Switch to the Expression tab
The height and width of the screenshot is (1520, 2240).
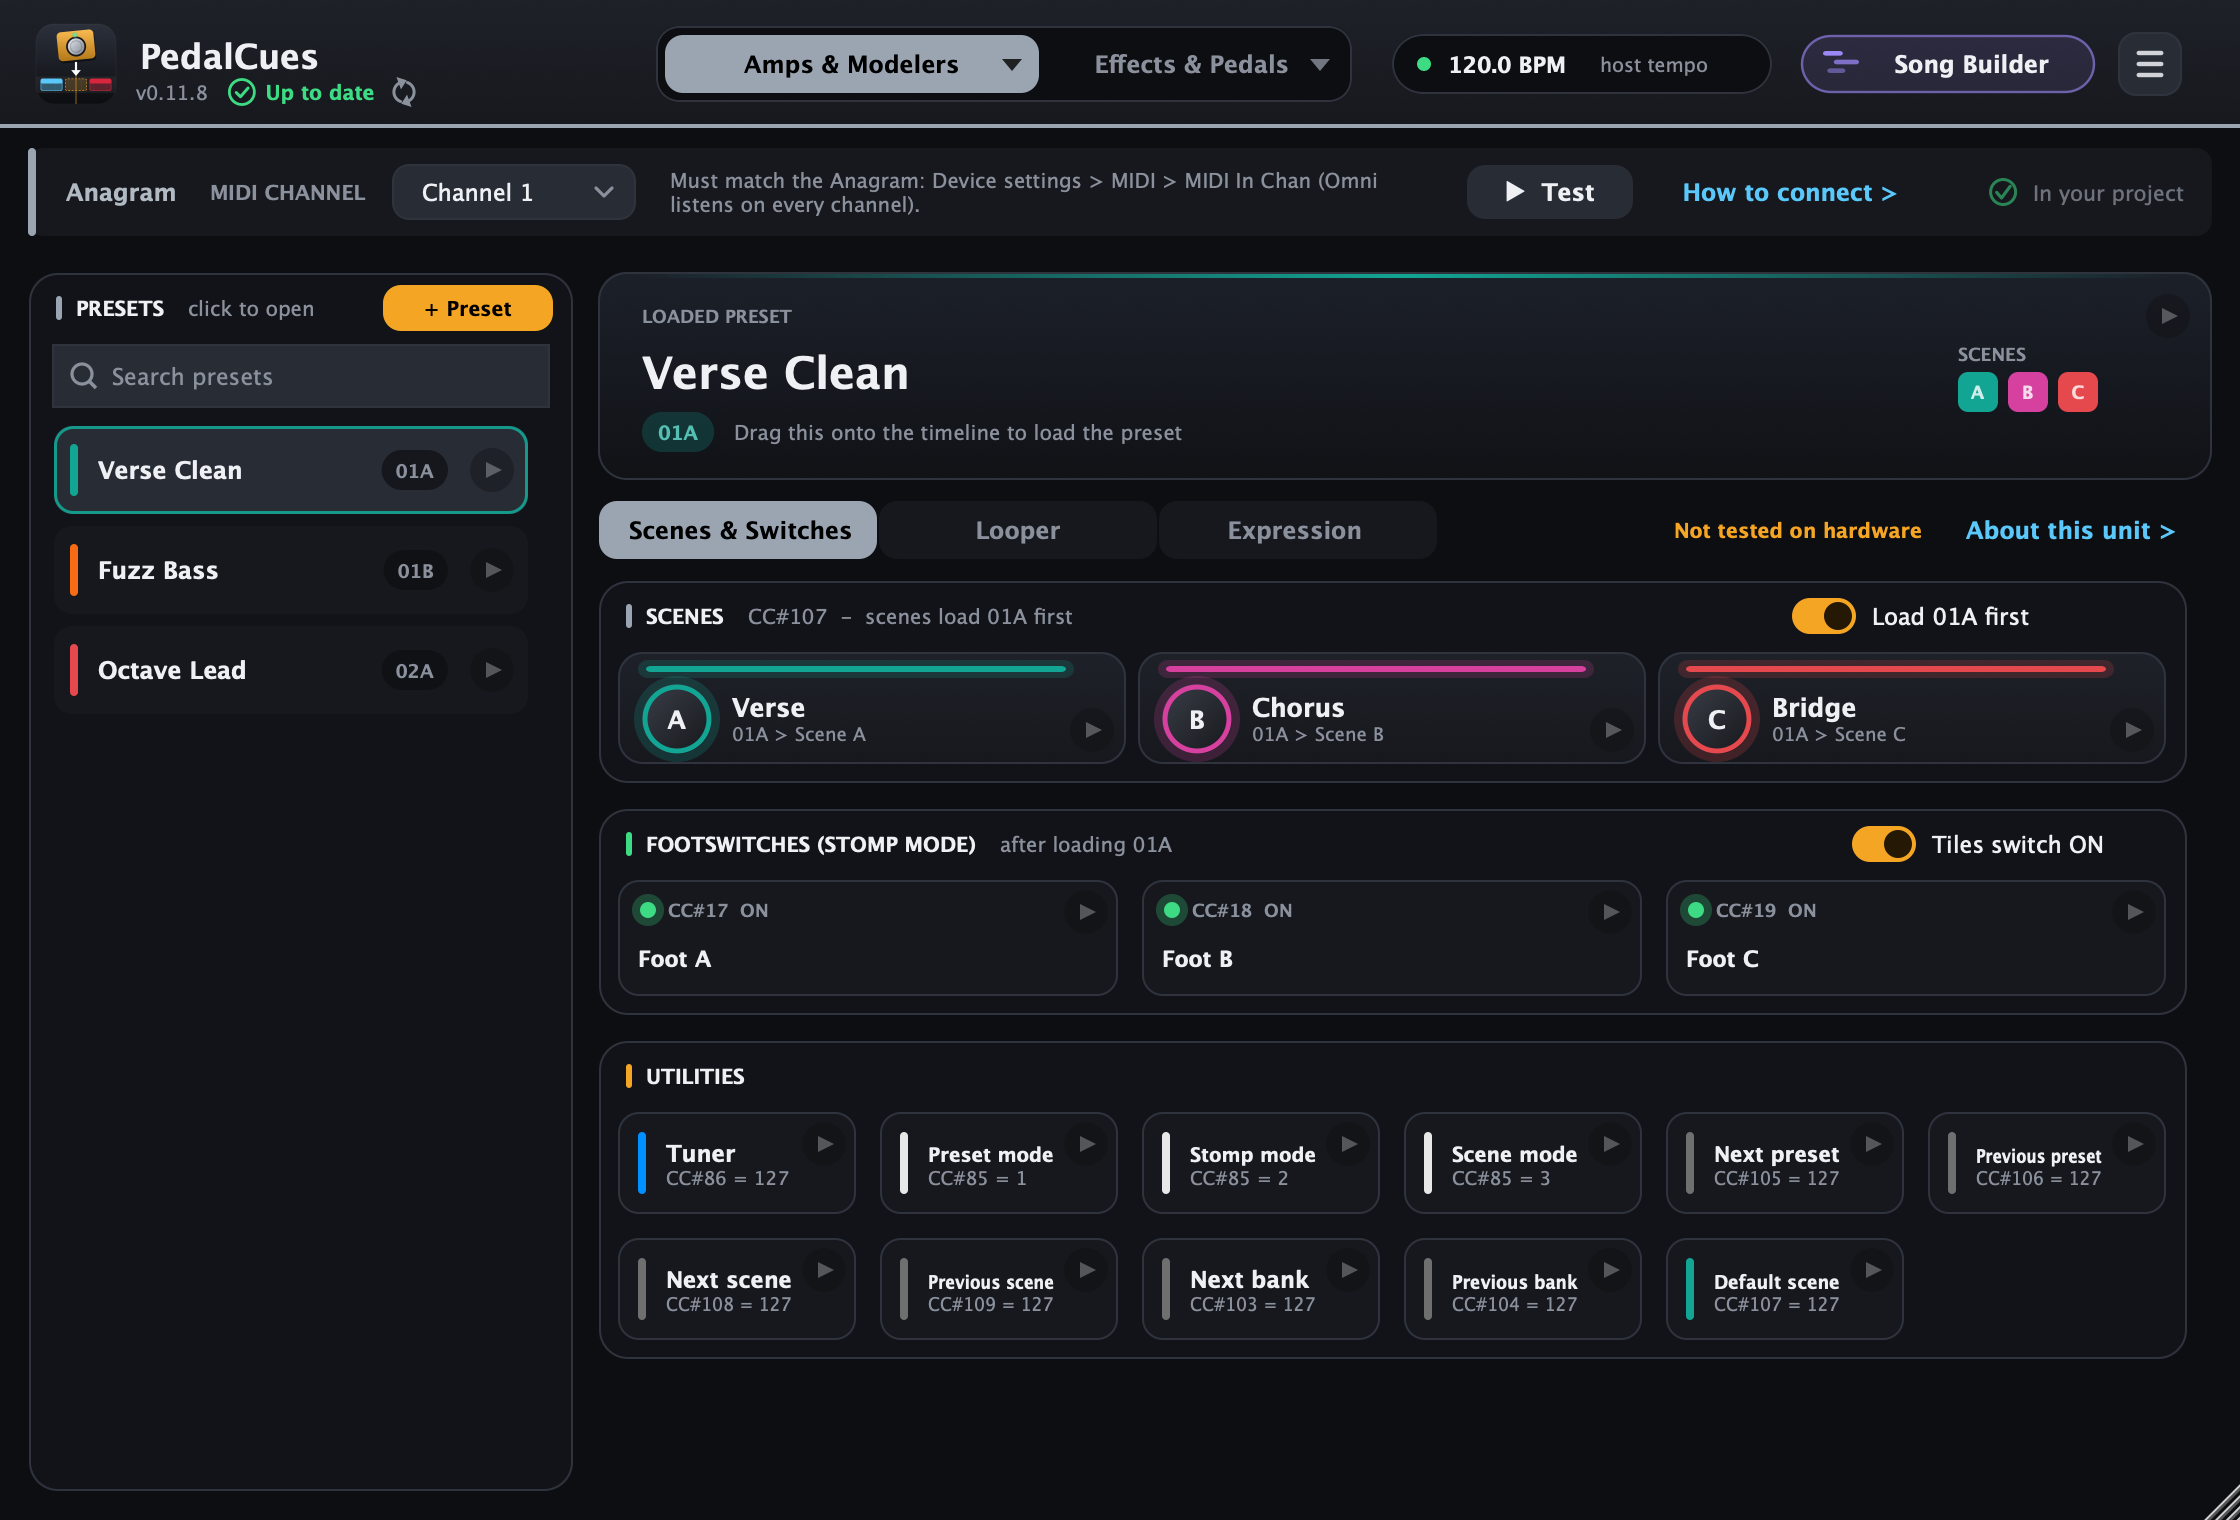(1297, 530)
